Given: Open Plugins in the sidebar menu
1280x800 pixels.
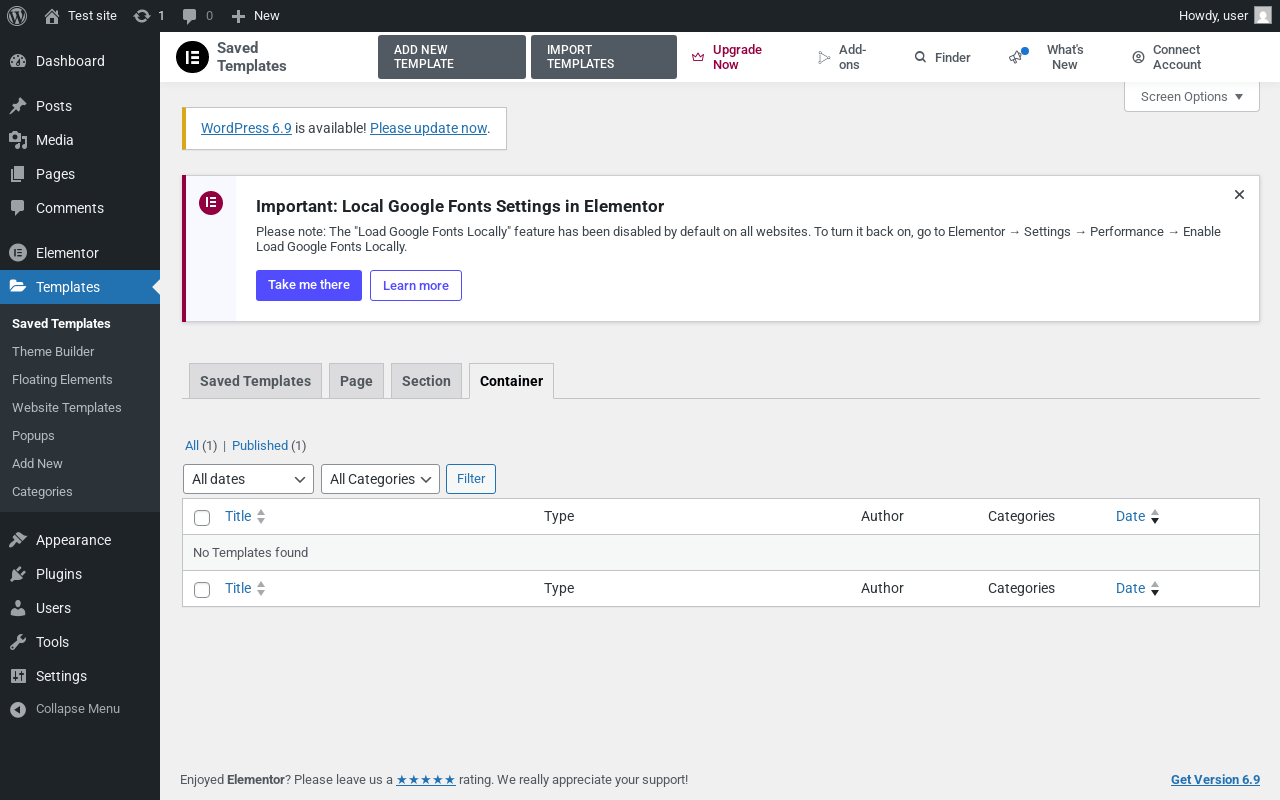Looking at the screenshot, I should tap(58, 574).
